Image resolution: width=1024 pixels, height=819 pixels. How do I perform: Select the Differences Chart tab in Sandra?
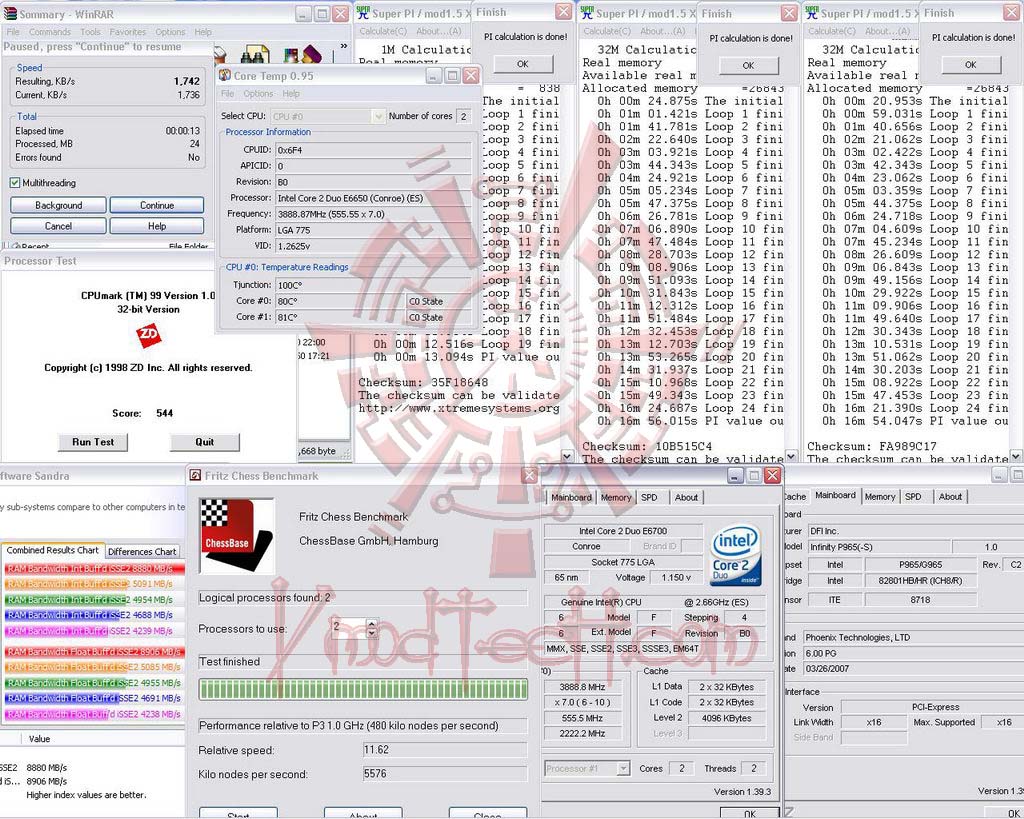(x=142, y=551)
